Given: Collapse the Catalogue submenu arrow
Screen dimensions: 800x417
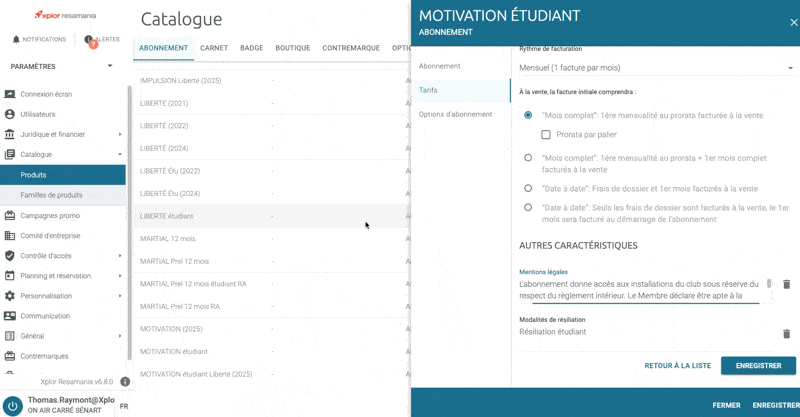Looking at the screenshot, I should (120, 154).
